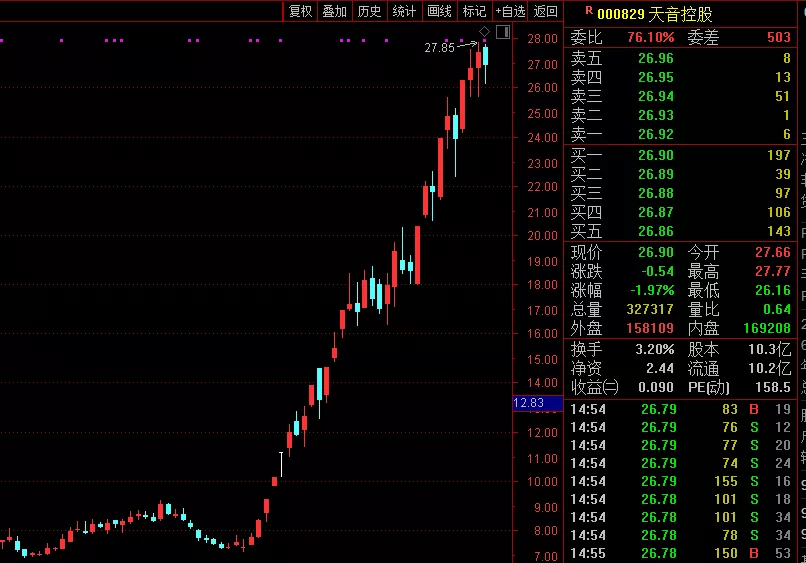Click the 27.85 high price label on chart
806x563 pixels.
coord(439,47)
